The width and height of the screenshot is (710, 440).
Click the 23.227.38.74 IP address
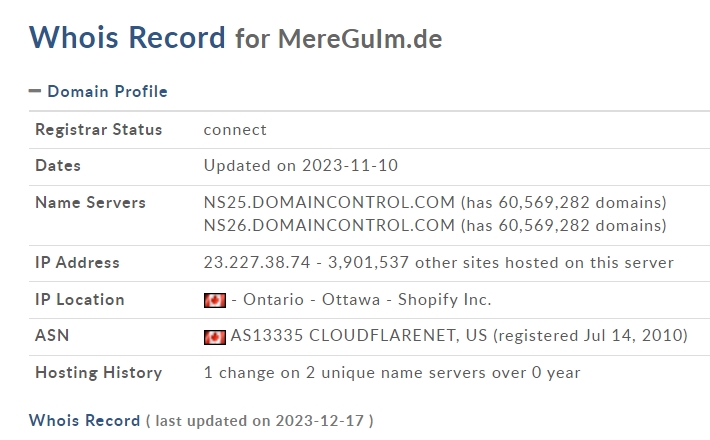coord(257,263)
